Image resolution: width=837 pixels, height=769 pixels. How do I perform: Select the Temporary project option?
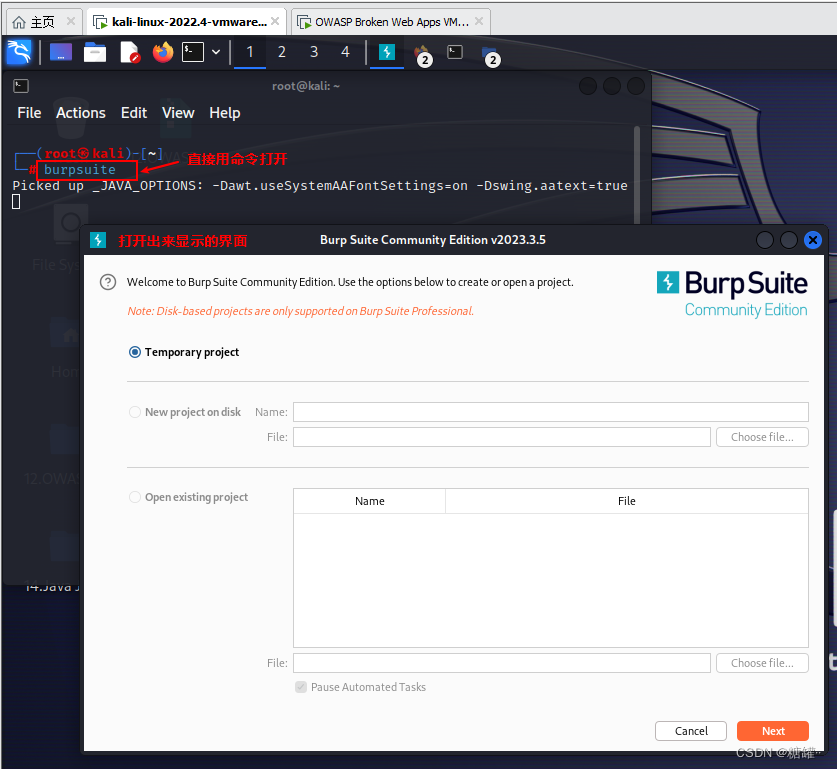point(134,352)
